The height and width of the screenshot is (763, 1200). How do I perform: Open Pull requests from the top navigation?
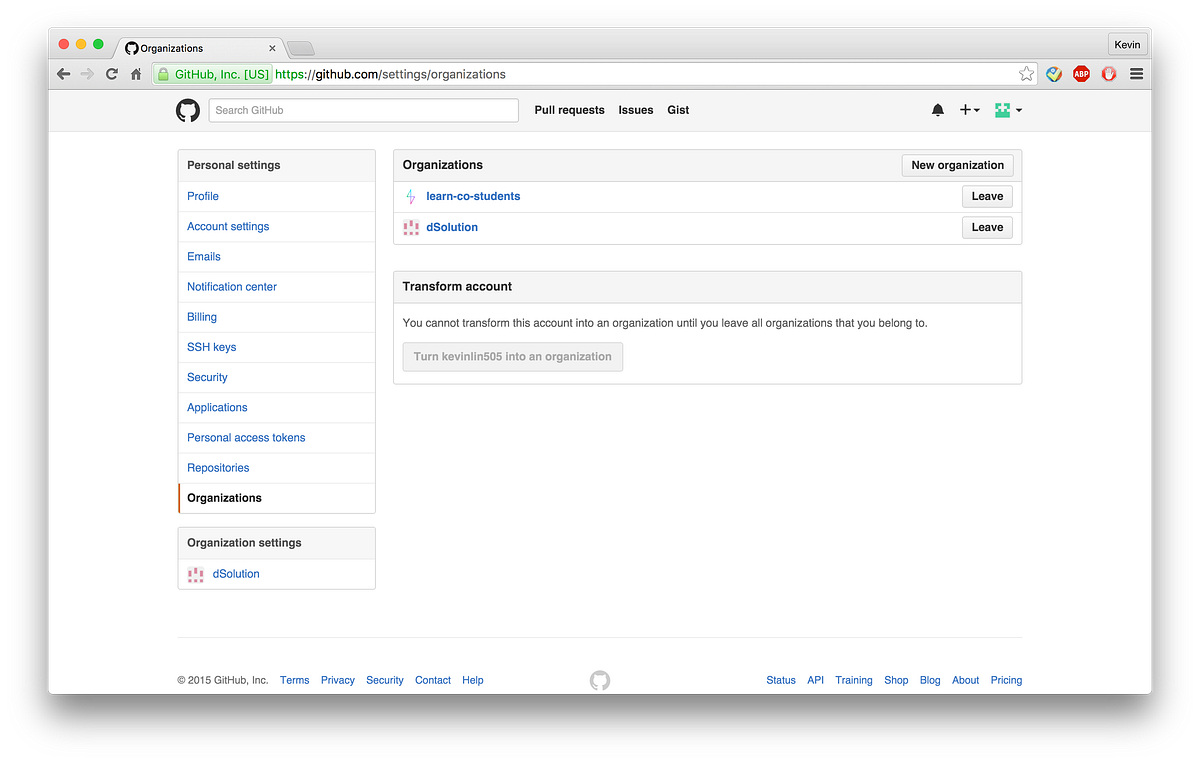(x=569, y=110)
